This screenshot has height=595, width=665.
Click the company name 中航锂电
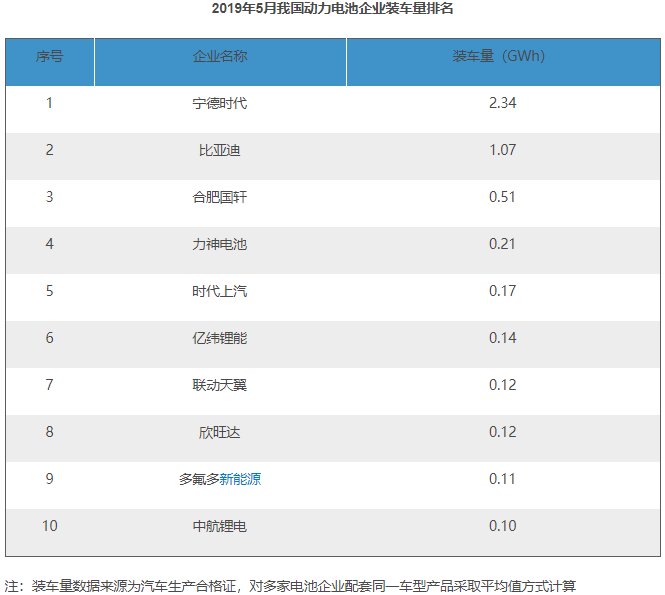click(220, 526)
